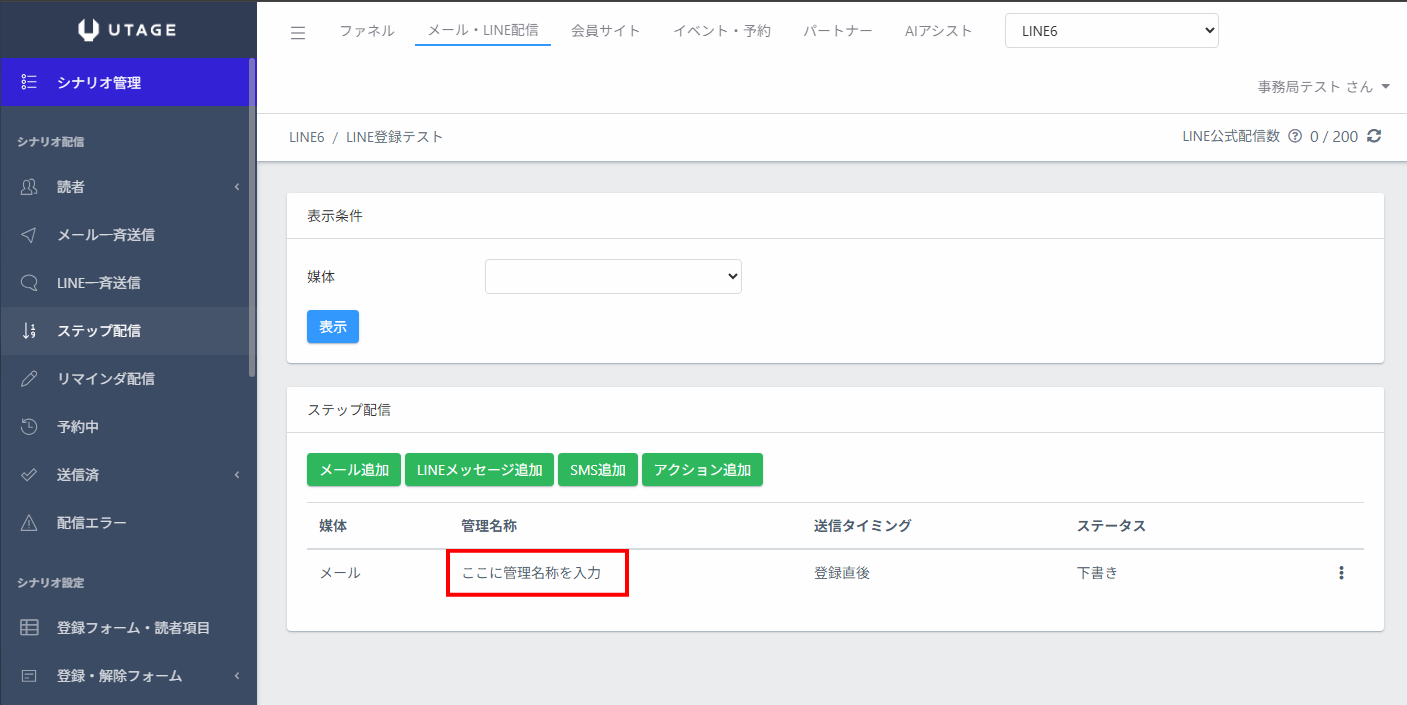Expand the 送信済 submenu arrow
This screenshot has width=1407, height=705.
coord(237,475)
